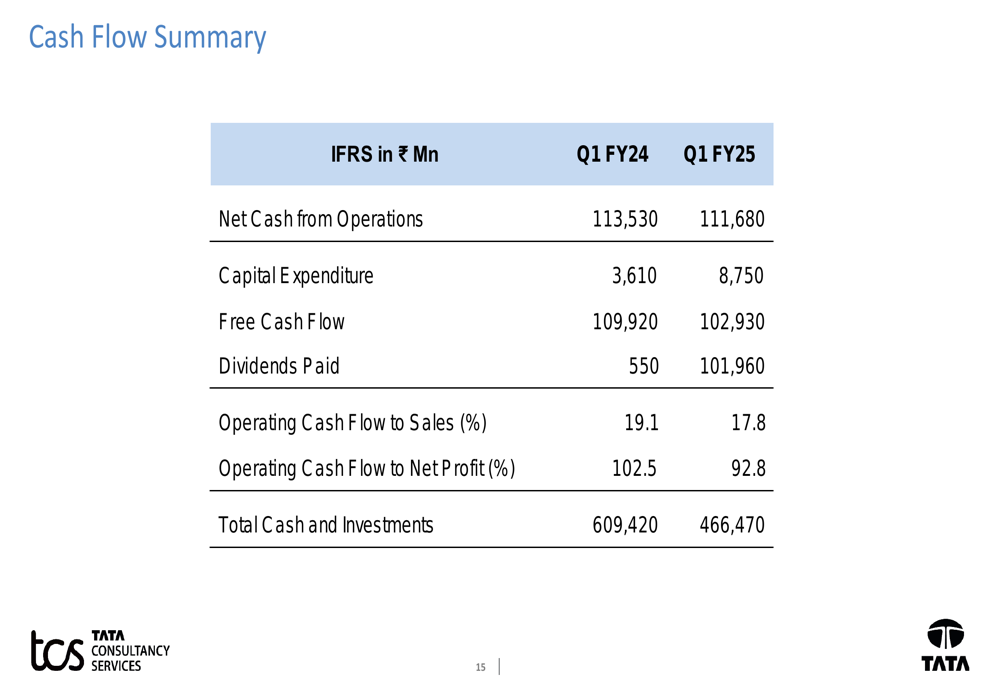Viewport: 1000px width, 685px height.
Task: Select the Cash Flow Summary title
Action: 147,37
